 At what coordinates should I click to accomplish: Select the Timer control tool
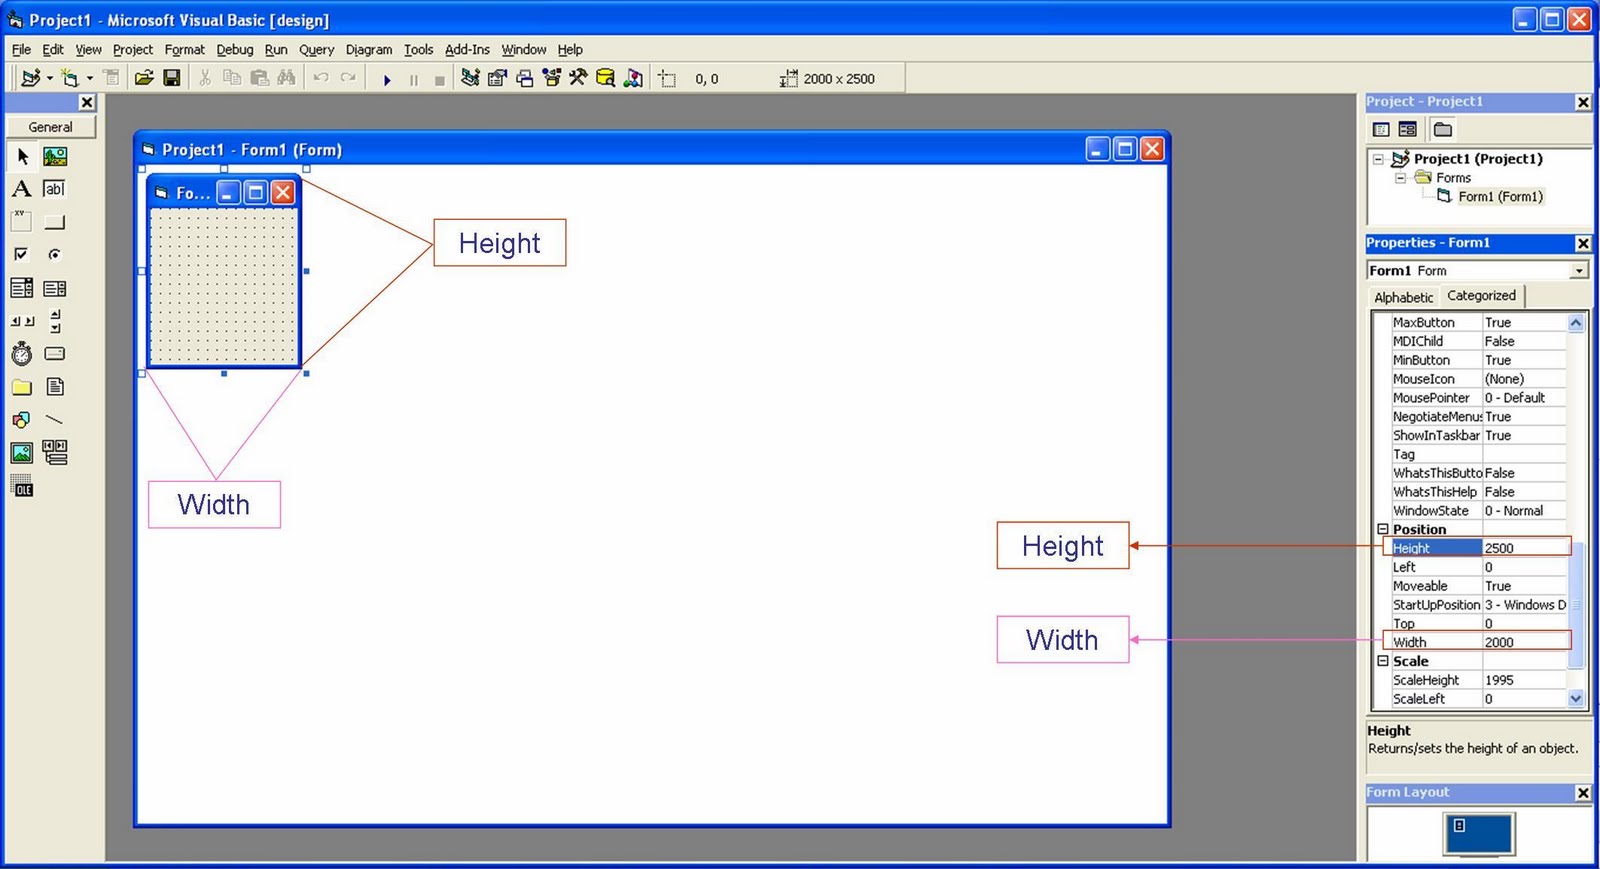[x=22, y=354]
